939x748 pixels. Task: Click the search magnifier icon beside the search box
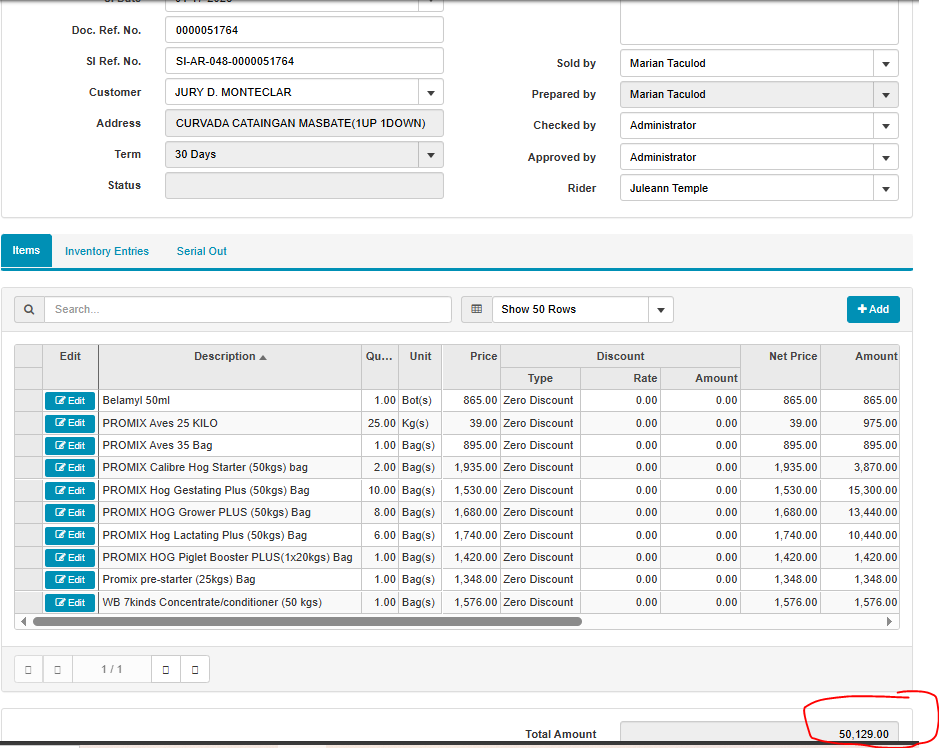click(29, 310)
